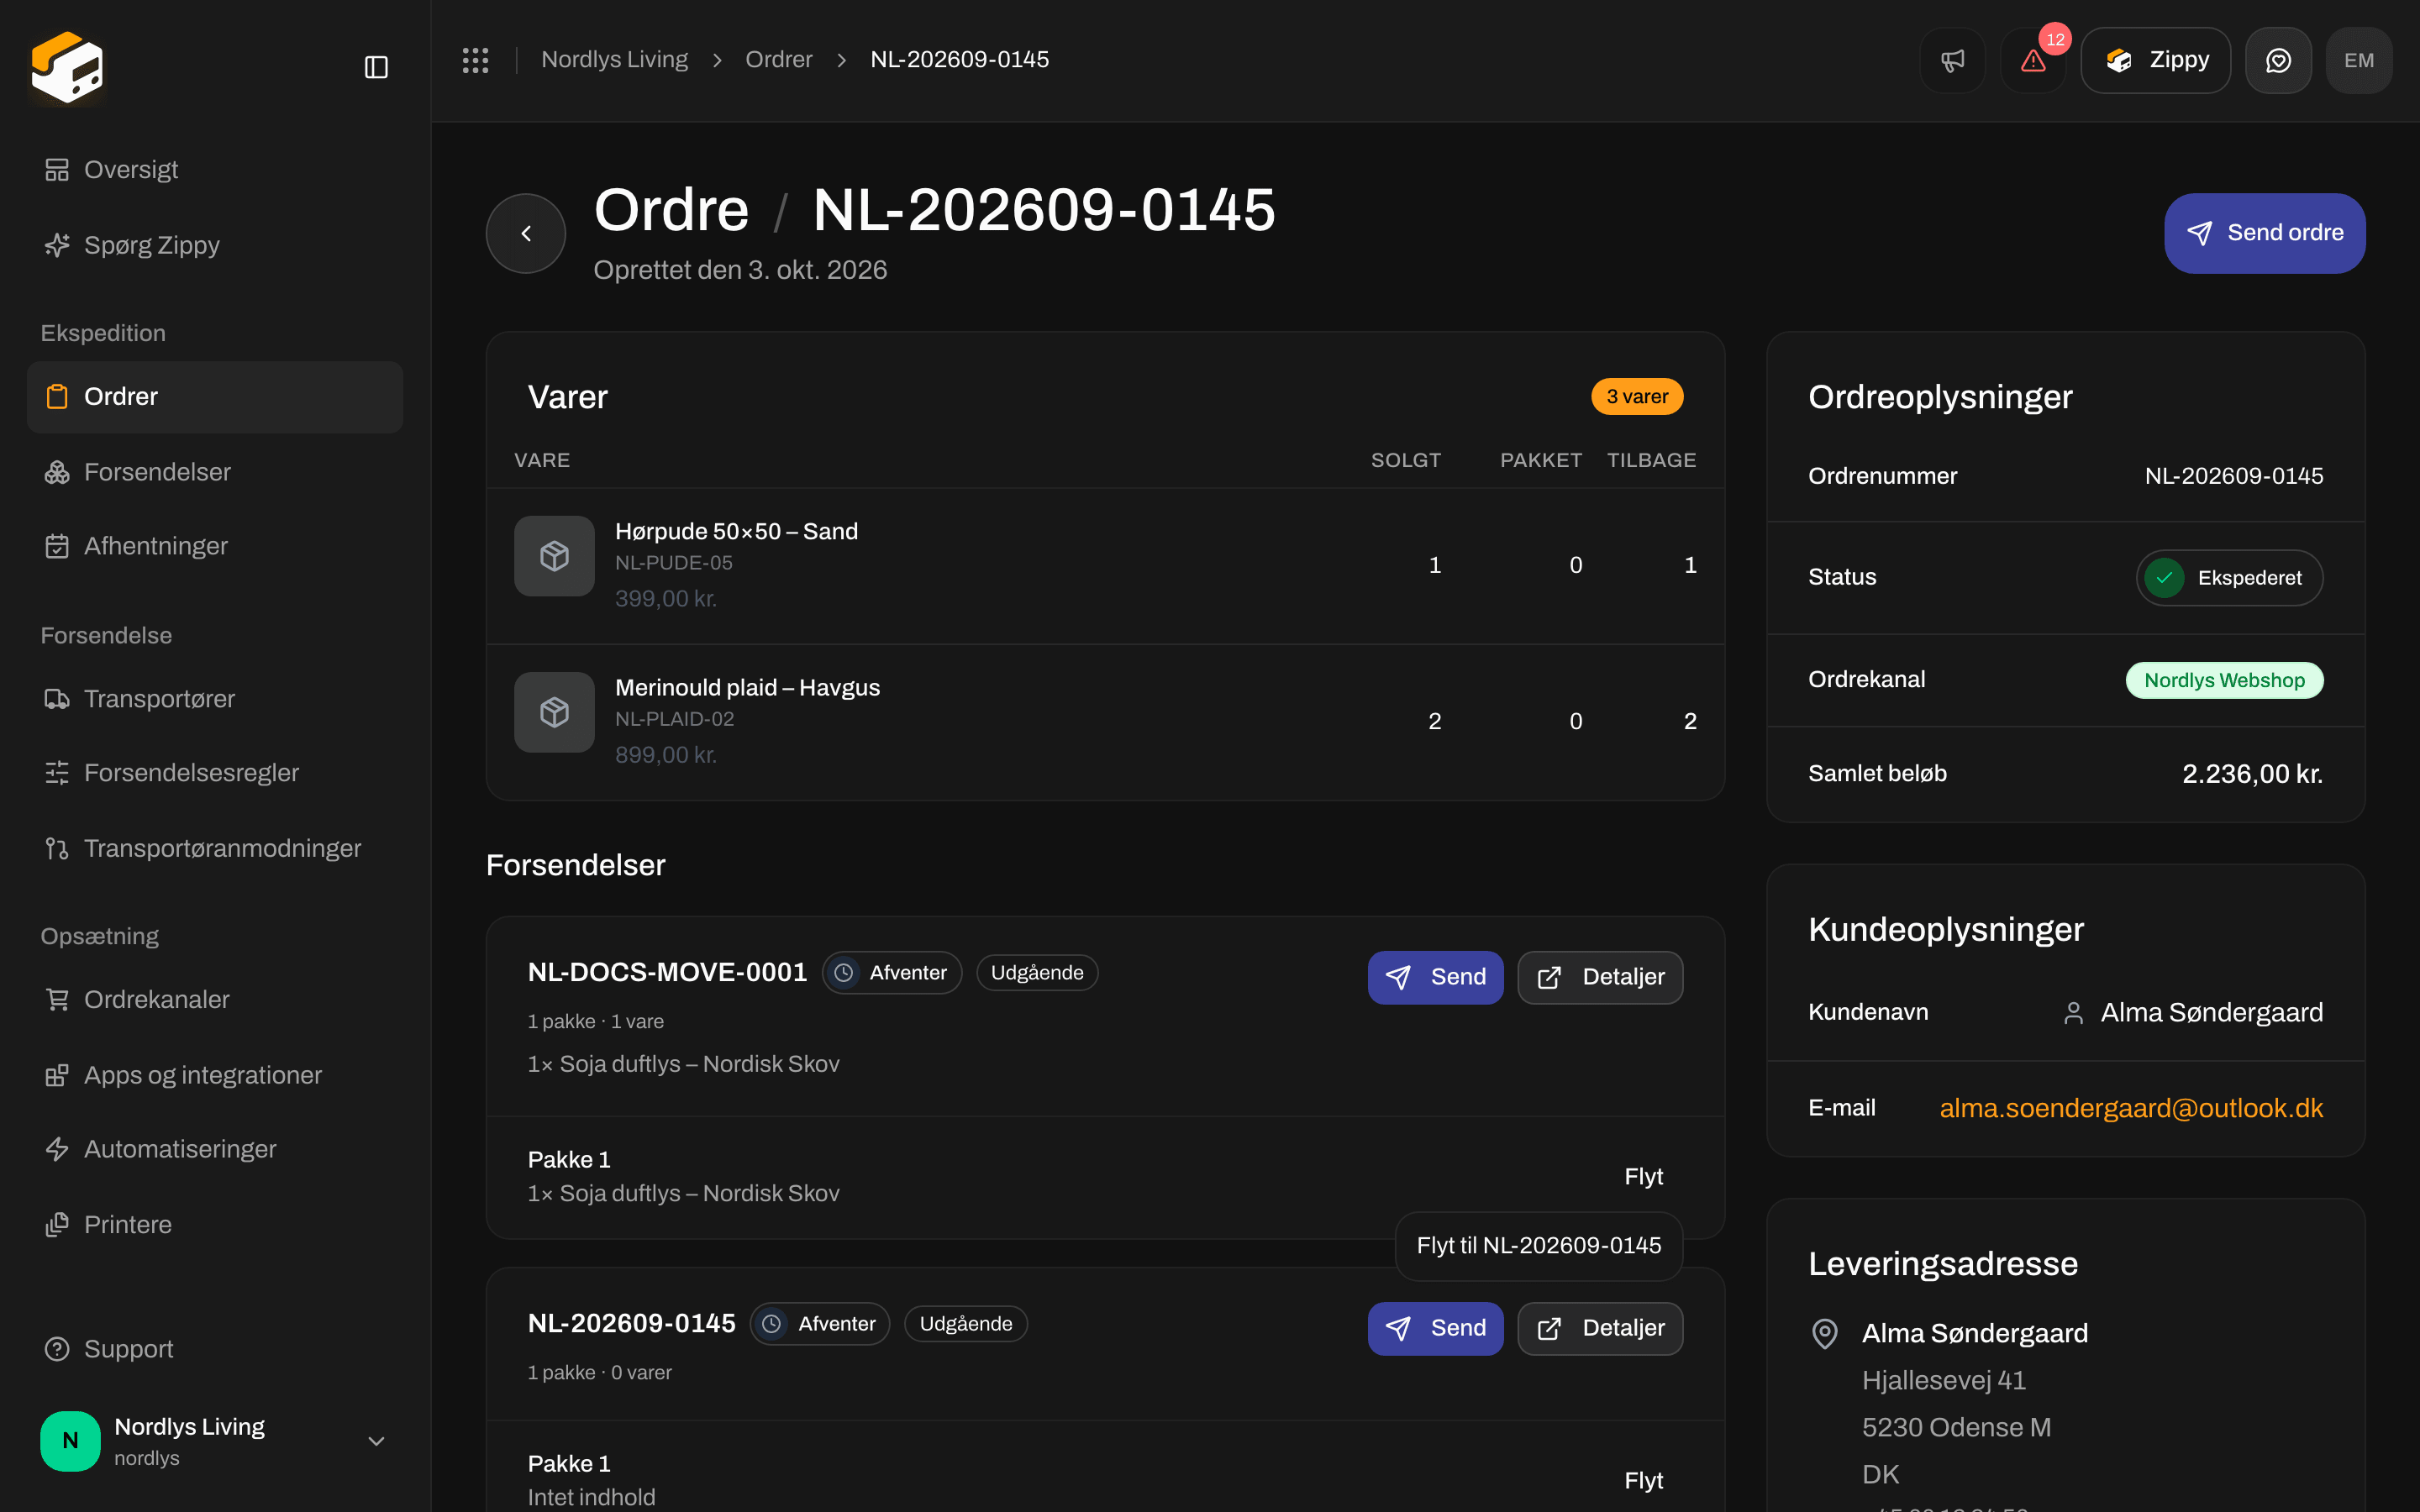Choose Flyt til NL-202609-0145 option
2420x1512 pixels.
[x=1539, y=1245]
